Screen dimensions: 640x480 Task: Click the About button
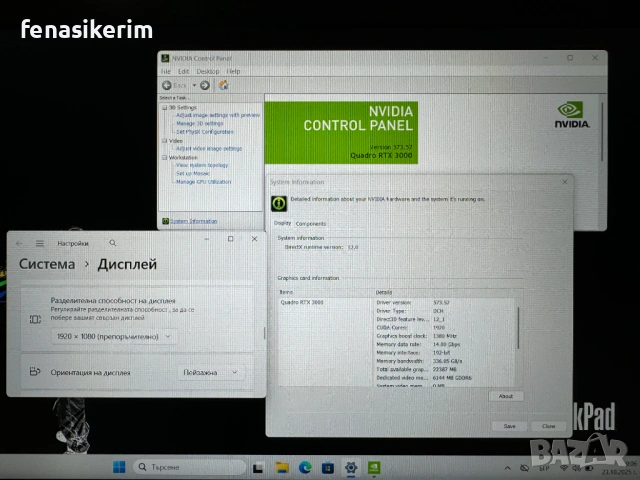(506, 396)
